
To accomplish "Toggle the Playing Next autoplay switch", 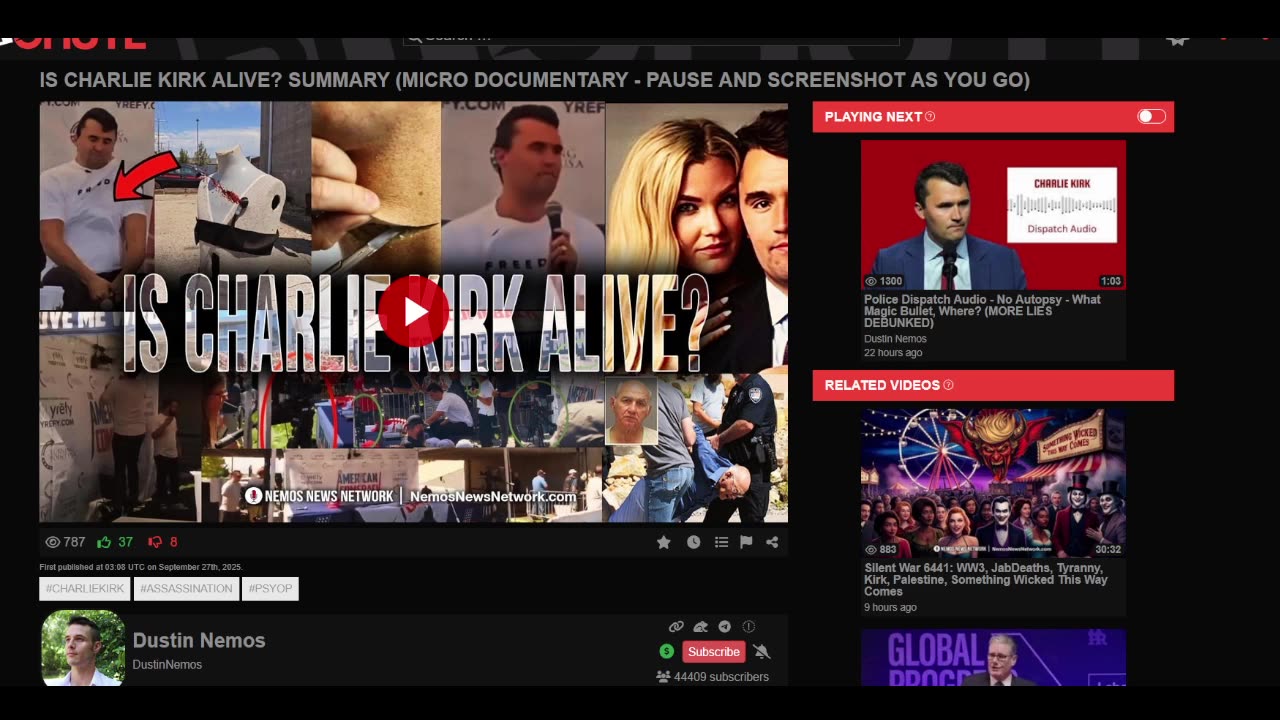I will coord(1151,117).
